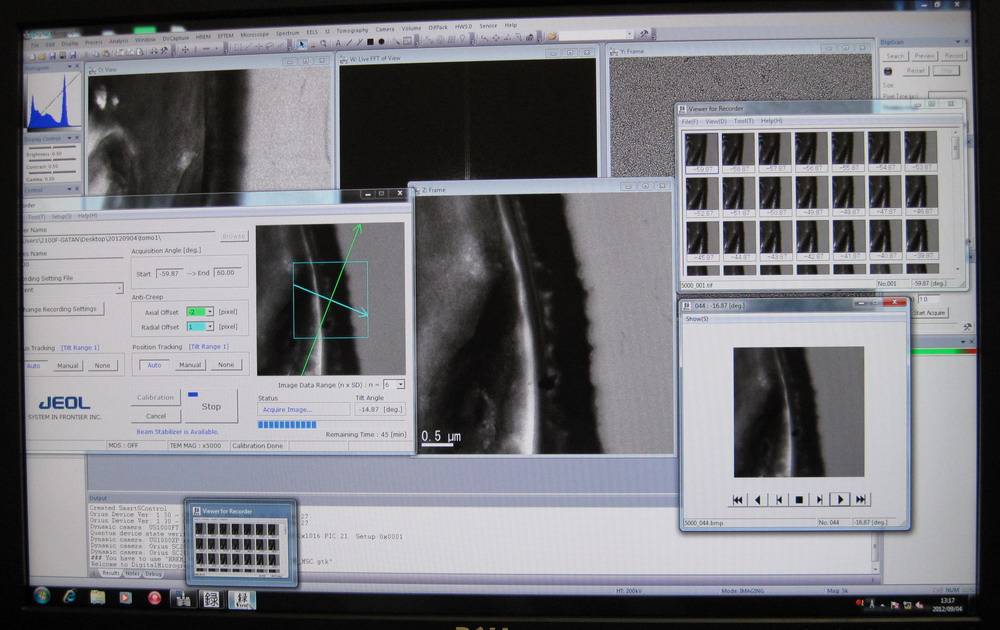Screen dimensions: 1000x630
Task: Open Image Data Range n dropdown
Action: 401,385
